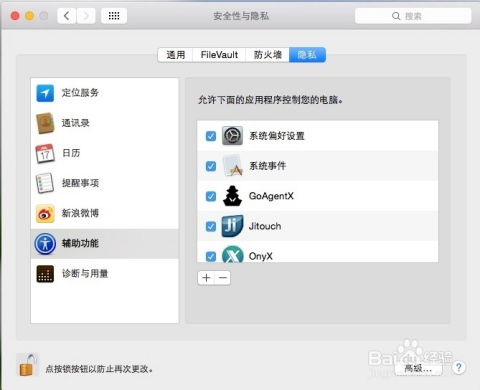Switch to the FileVault tab

219,55
